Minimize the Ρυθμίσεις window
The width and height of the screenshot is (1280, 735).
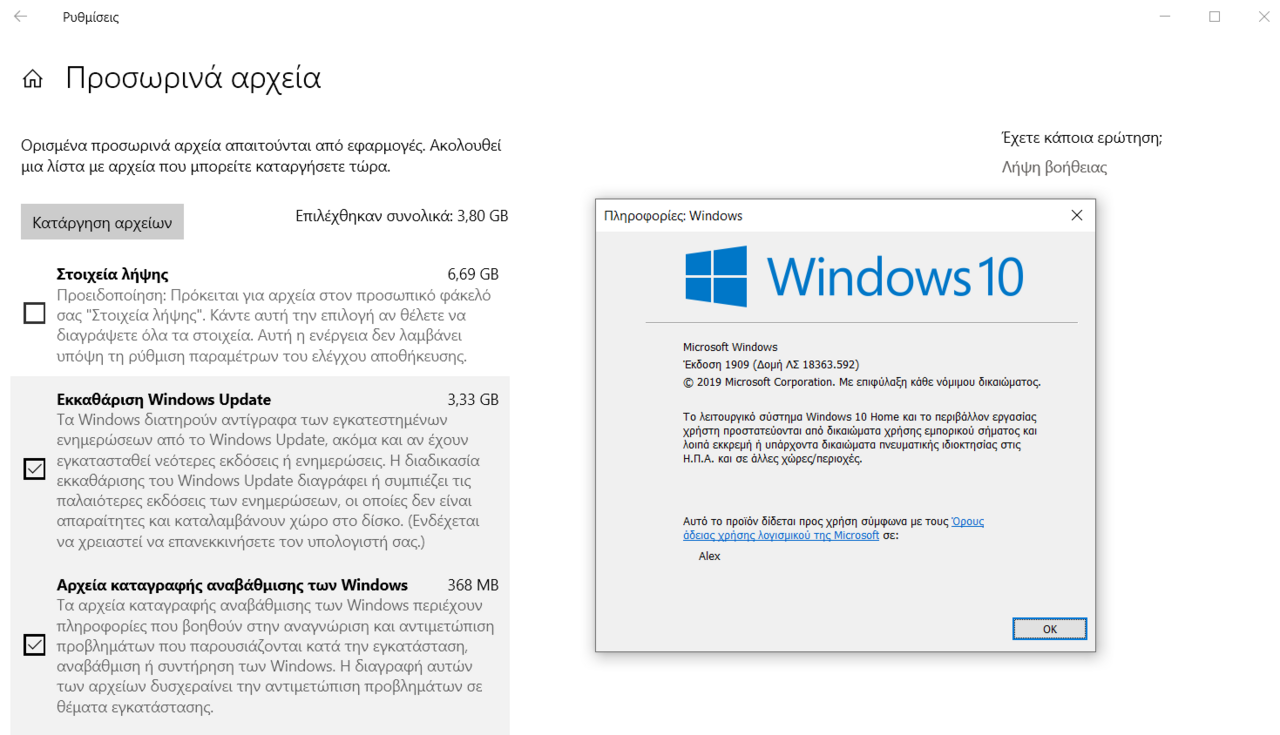pos(1166,17)
